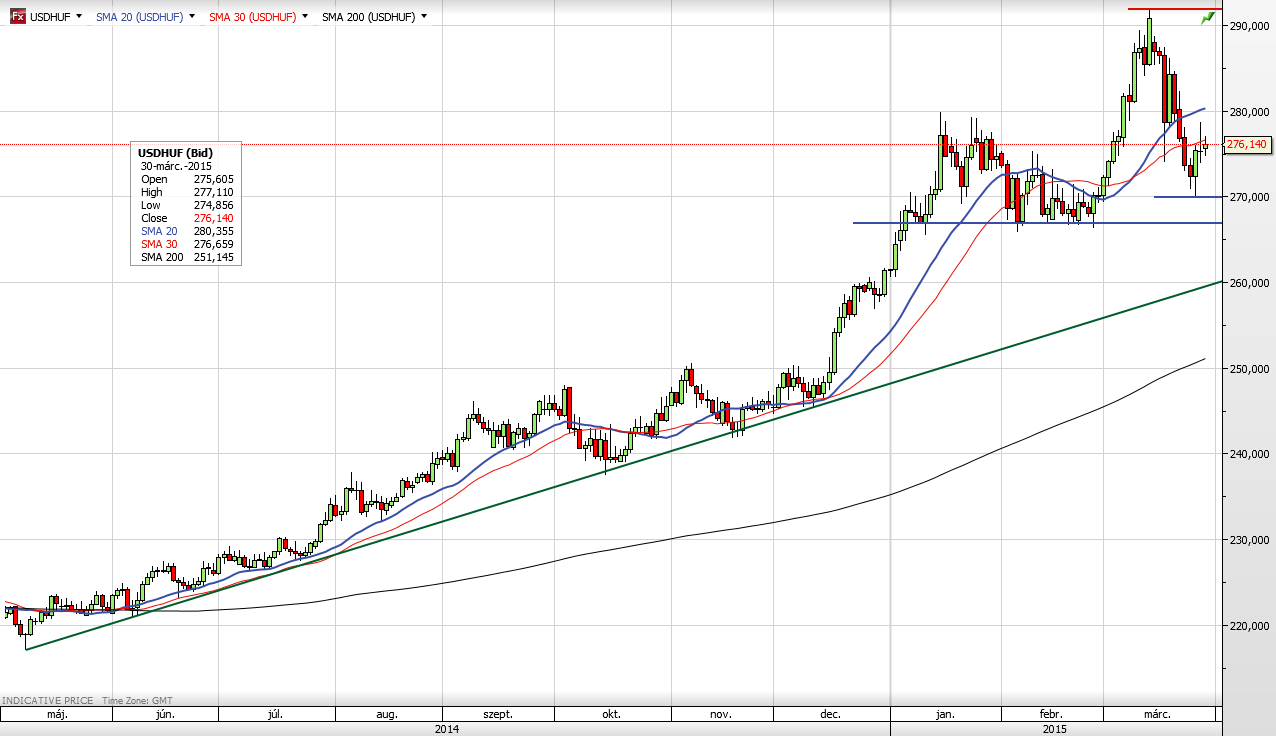
Task: Expand the SMA 20 (USDHUF) dropdown arrow
Action: (x=191, y=17)
